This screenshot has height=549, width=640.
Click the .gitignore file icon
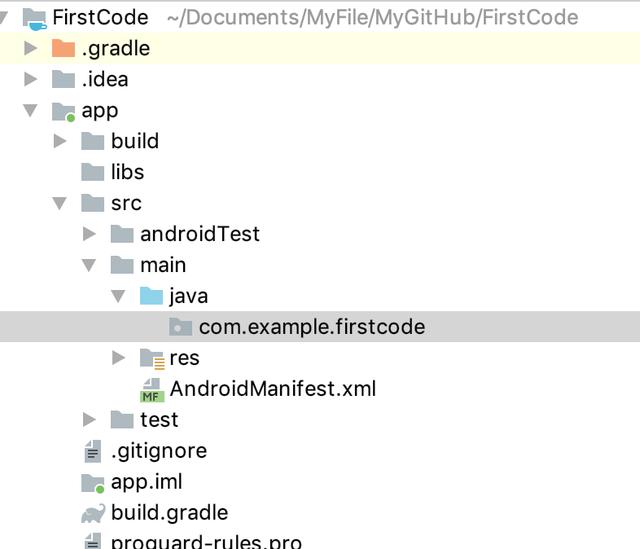click(x=93, y=451)
